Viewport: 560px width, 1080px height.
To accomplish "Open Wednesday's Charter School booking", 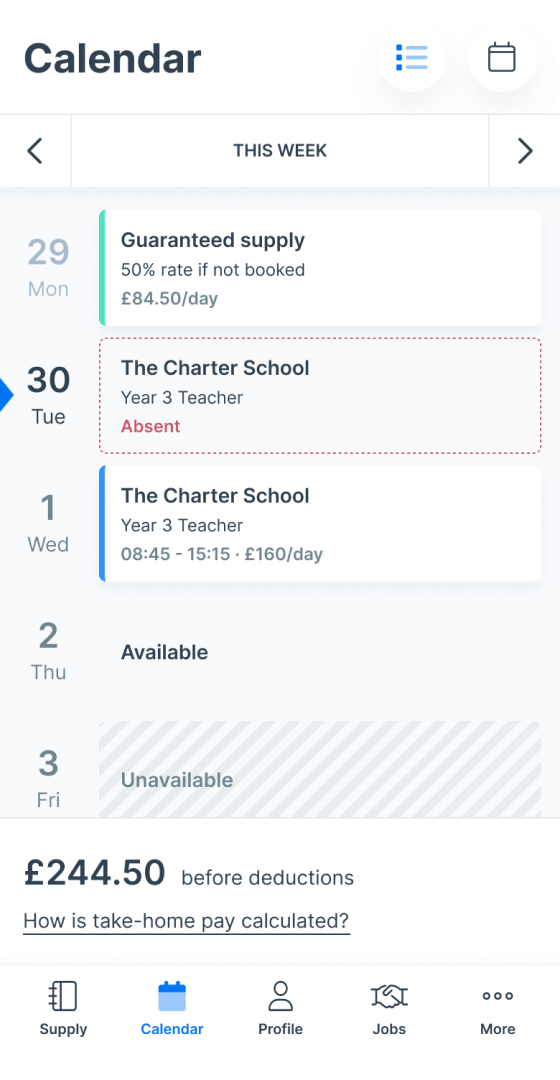I will coord(320,523).
